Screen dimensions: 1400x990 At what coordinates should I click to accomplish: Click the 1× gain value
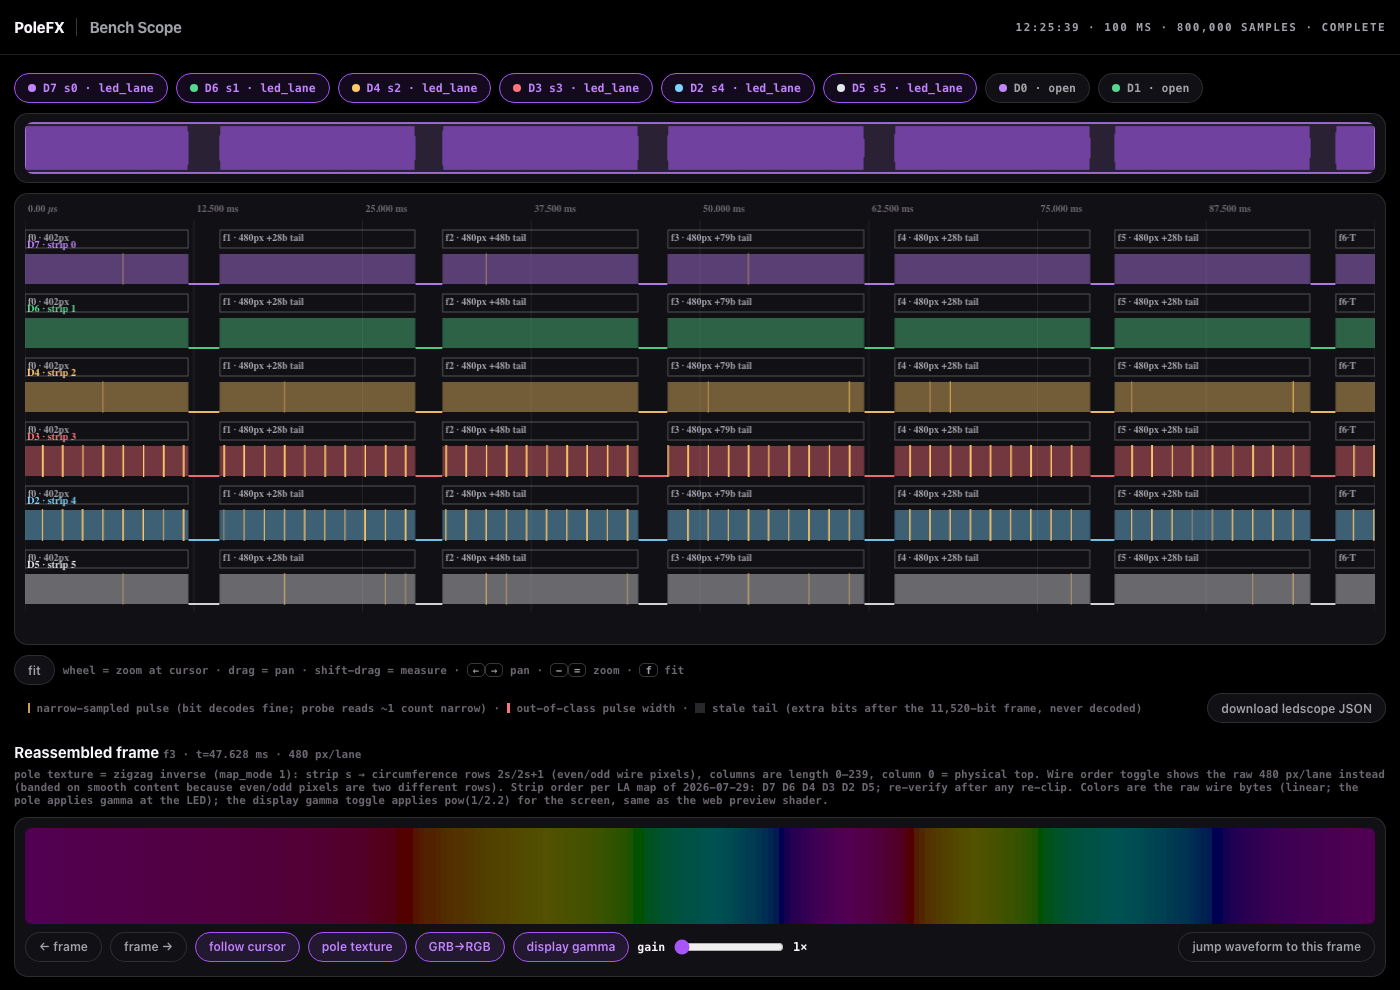point(800,947)
